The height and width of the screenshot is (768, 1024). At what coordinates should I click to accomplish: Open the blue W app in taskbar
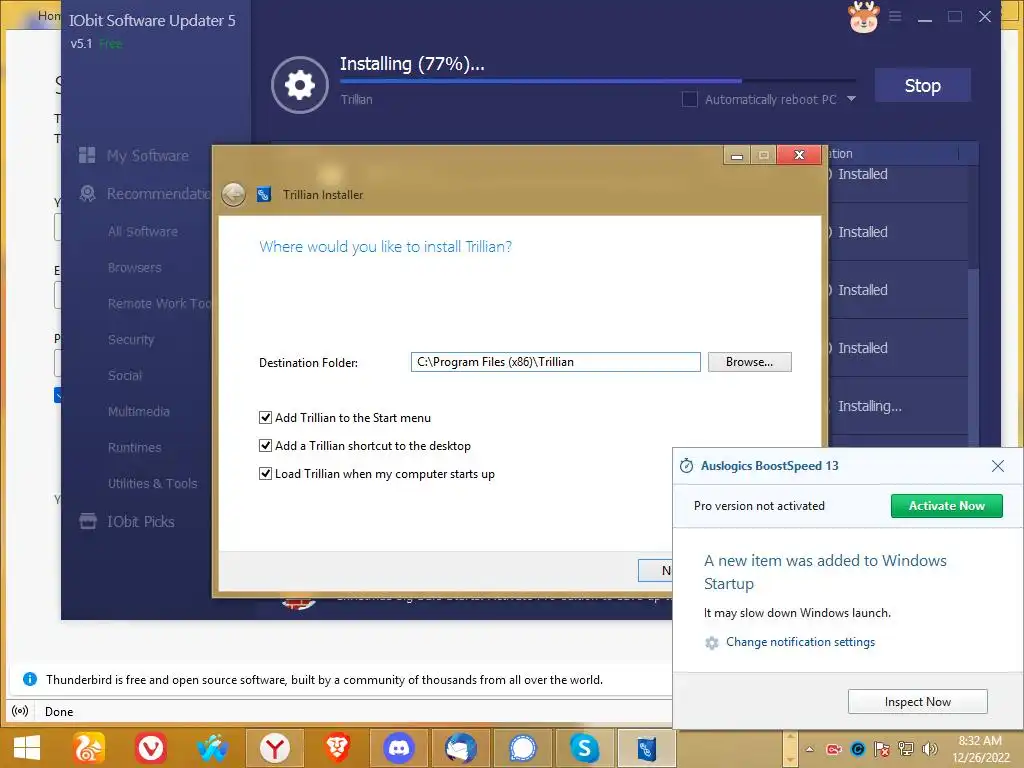(213, 748)
